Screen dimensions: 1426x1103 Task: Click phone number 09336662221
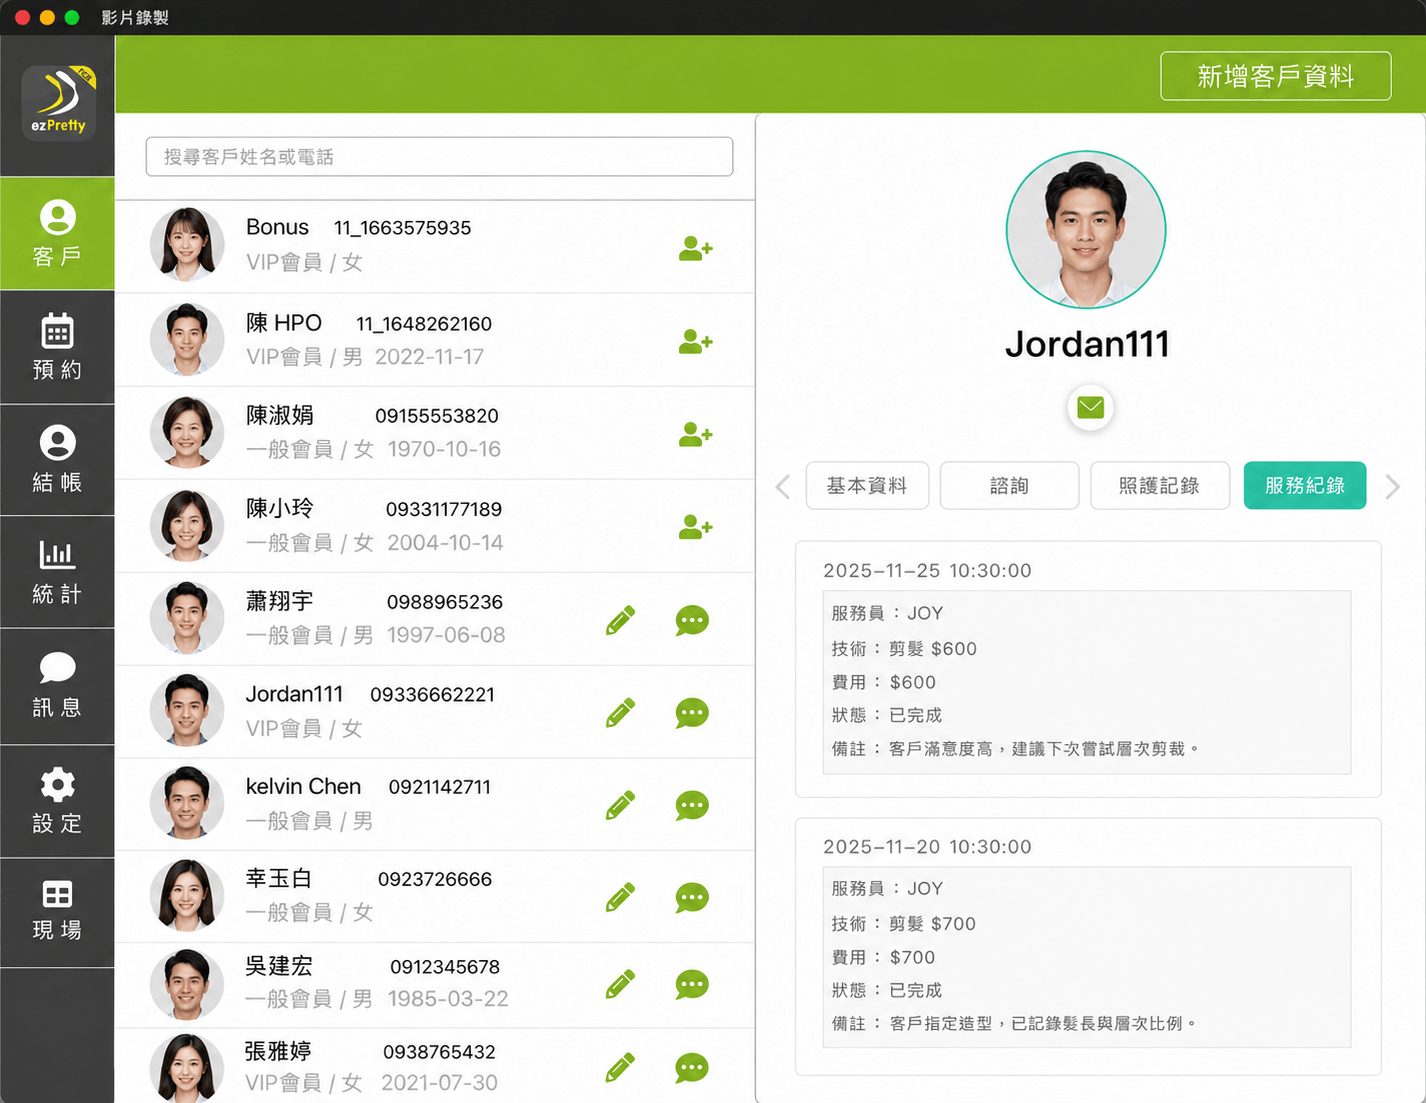tap(432, 694)
